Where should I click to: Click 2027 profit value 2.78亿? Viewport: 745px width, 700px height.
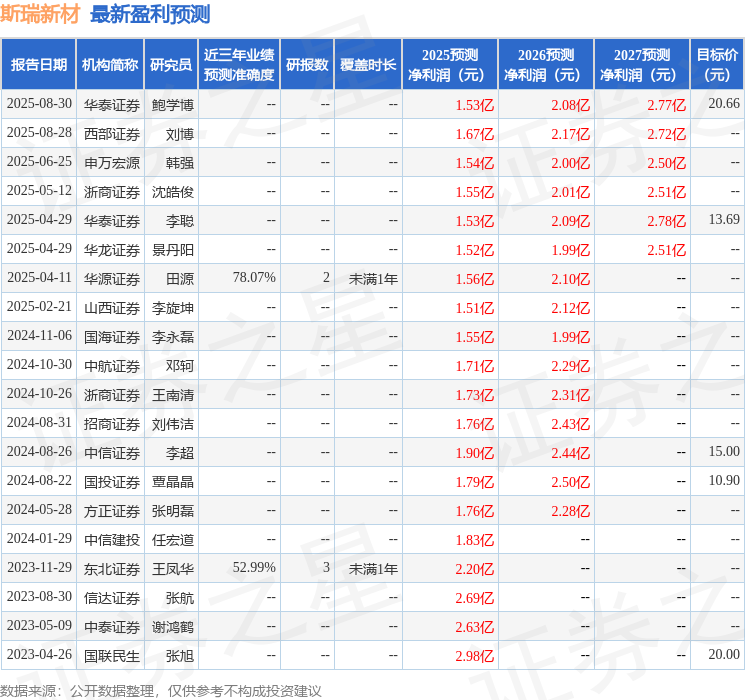point(666,221)
